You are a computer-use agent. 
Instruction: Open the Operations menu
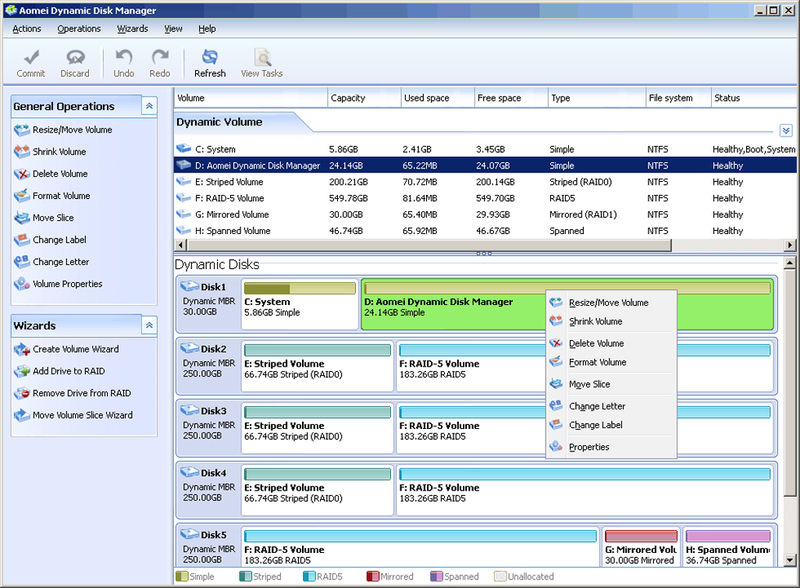pos(79,29)
